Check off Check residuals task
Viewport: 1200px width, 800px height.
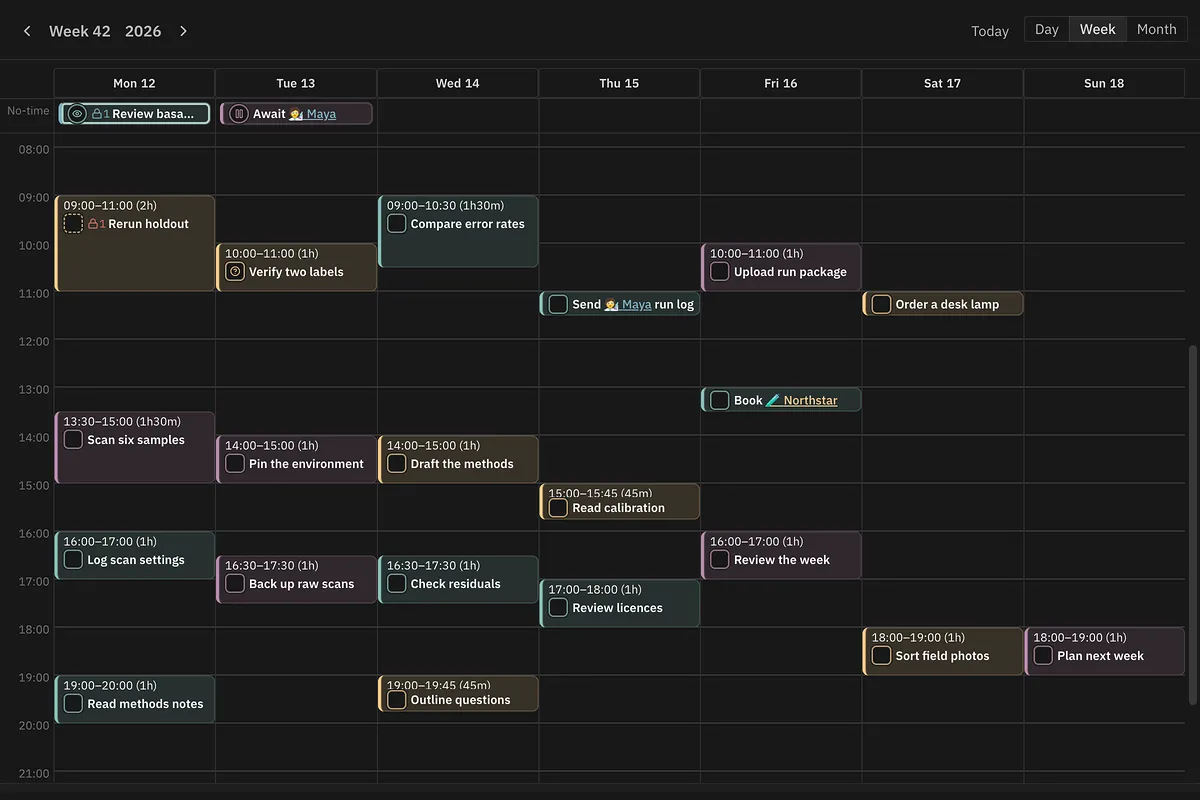397,584
